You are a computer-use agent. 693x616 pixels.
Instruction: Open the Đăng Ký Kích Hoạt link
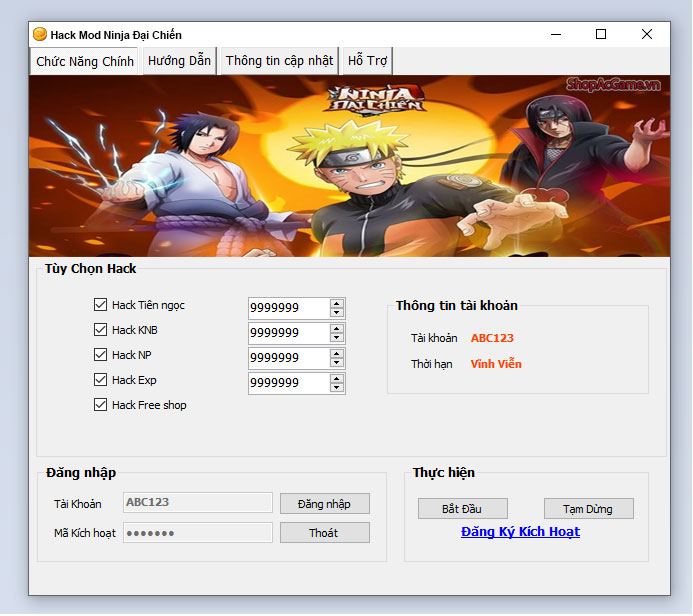tap(520, 532)
